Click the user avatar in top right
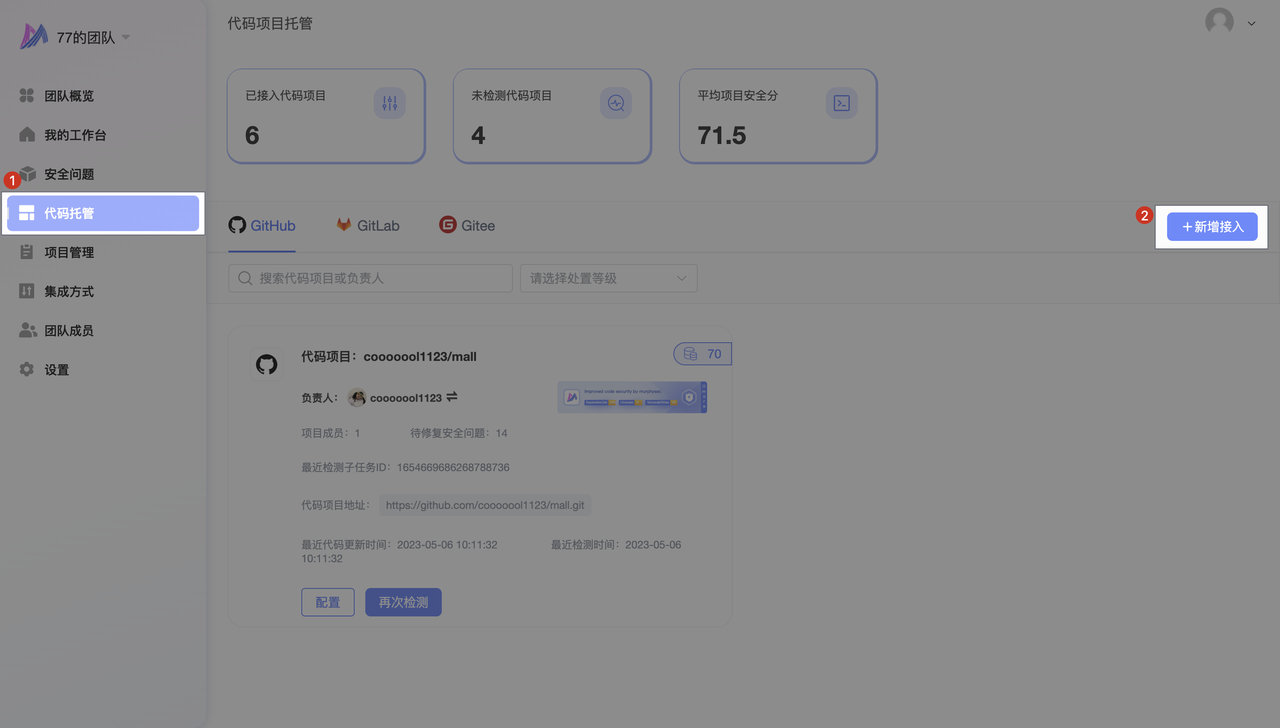Image resolution: width=1280 pixels, height=728 pixels. (x=1219, y=22)
